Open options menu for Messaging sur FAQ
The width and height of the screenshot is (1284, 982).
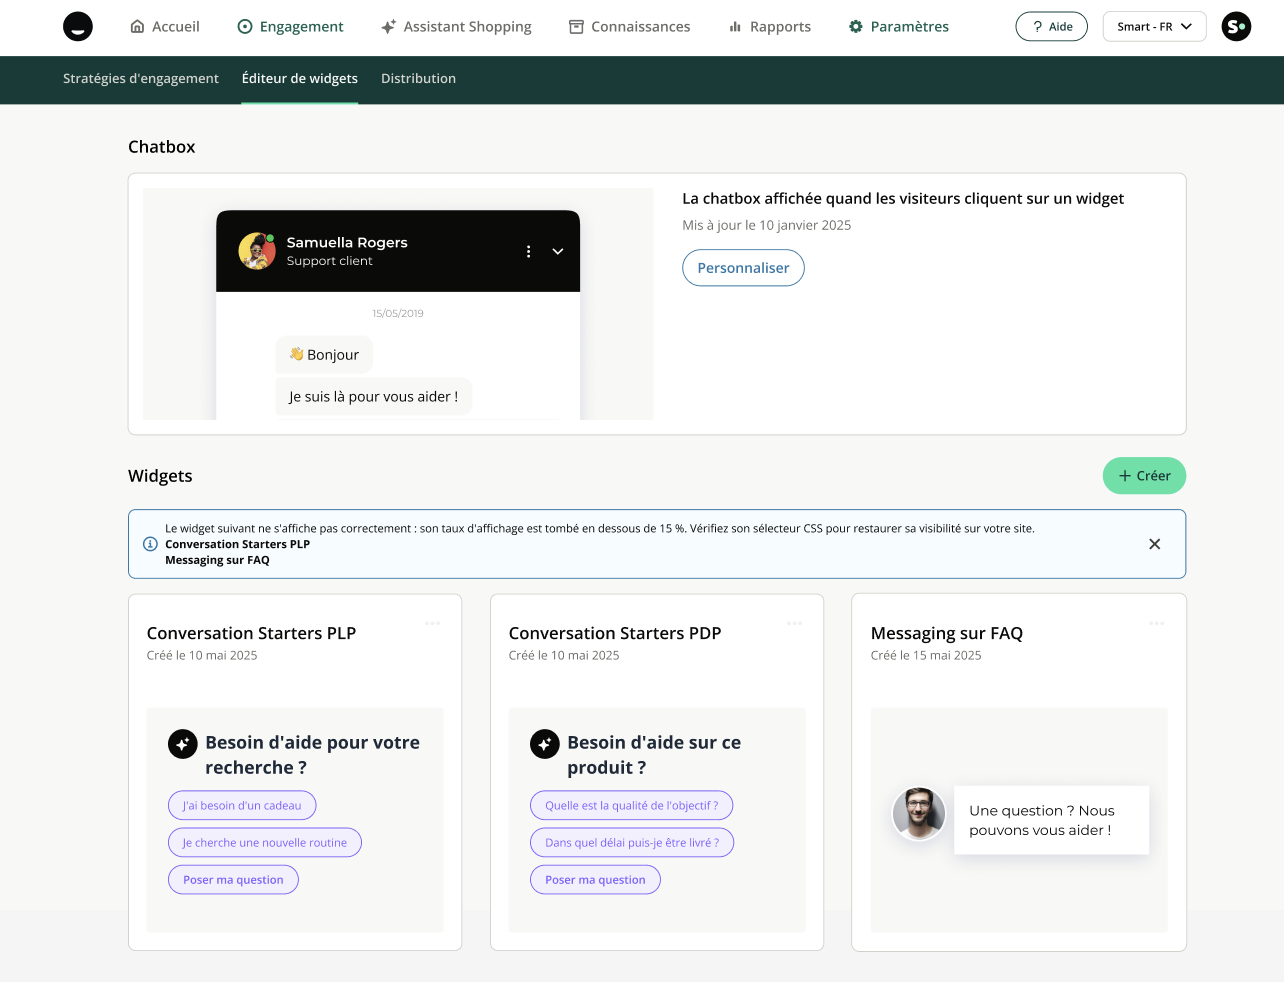pos(1156,624)
